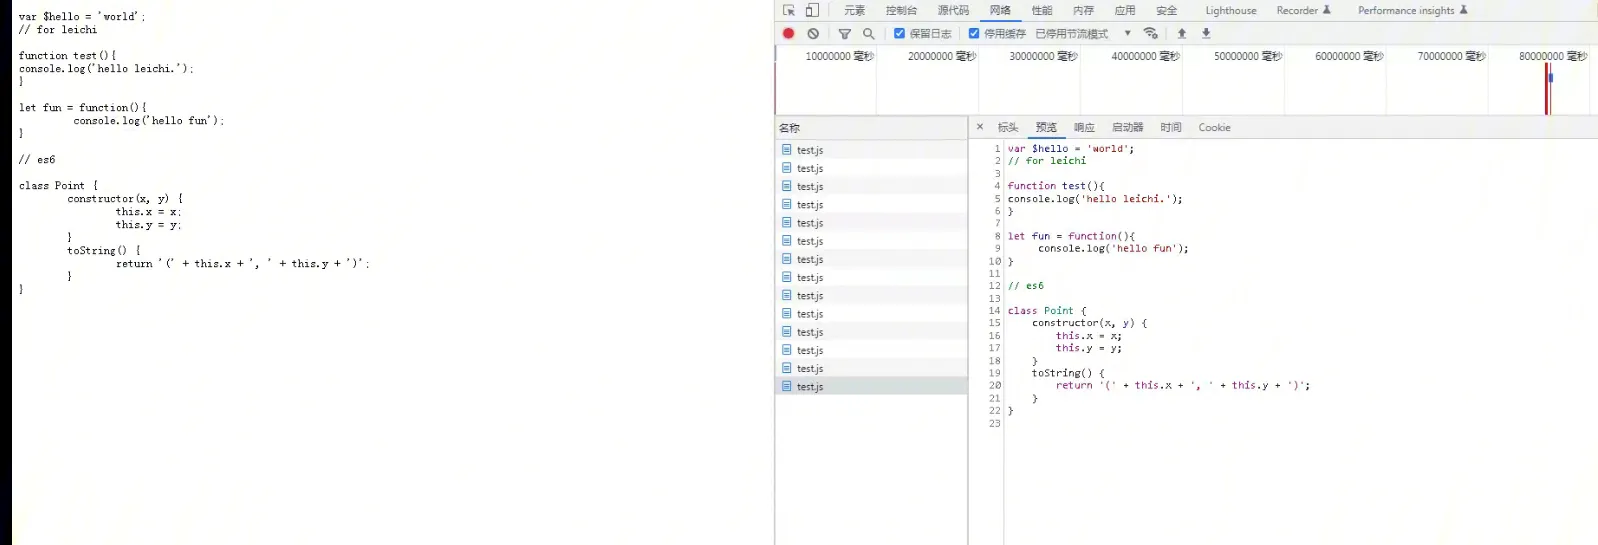Click the red marker in timeline overview
Screen dimensions: 1598x545
1546,90
